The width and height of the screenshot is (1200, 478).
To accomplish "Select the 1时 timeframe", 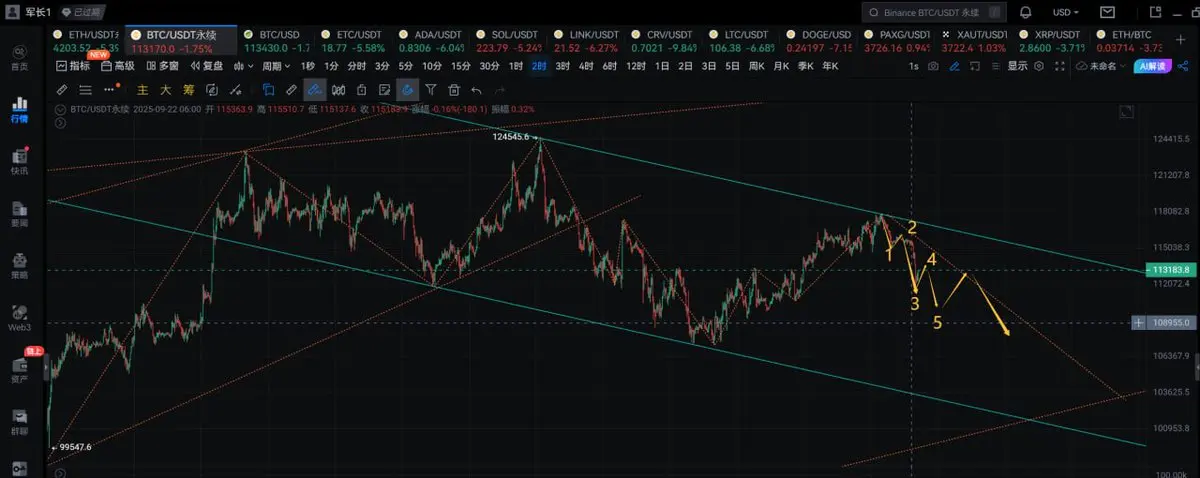I will click(x=516, y=65).
